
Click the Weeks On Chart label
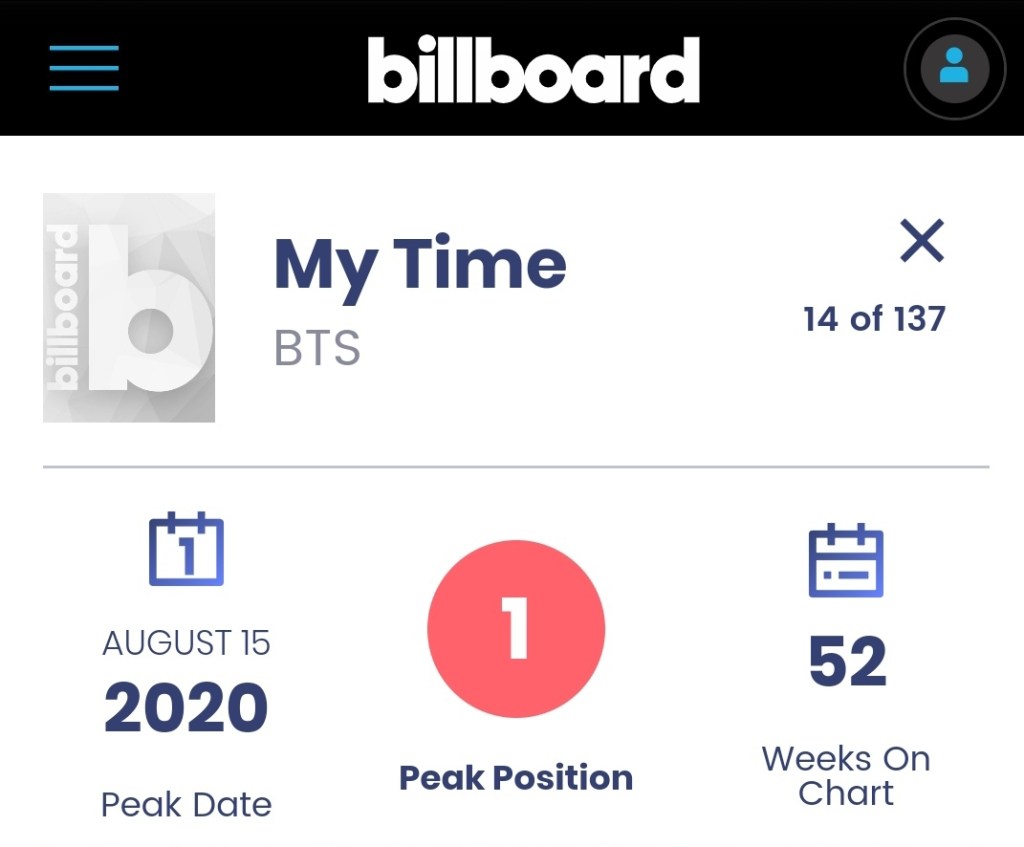[x=846, y=775]
